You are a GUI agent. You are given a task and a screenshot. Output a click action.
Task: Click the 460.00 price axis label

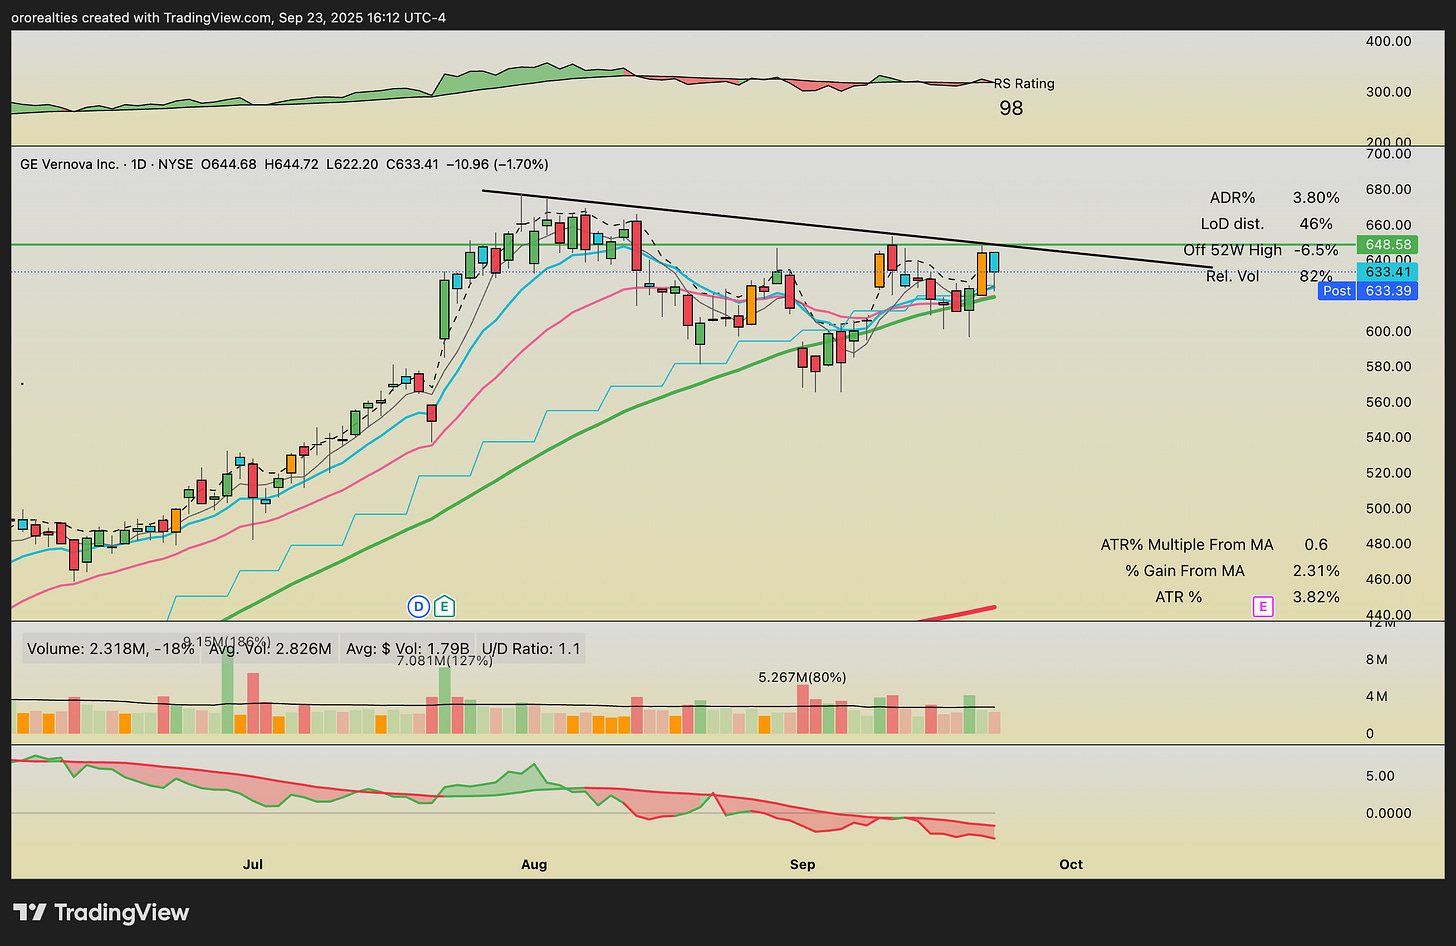point(1389,579)
